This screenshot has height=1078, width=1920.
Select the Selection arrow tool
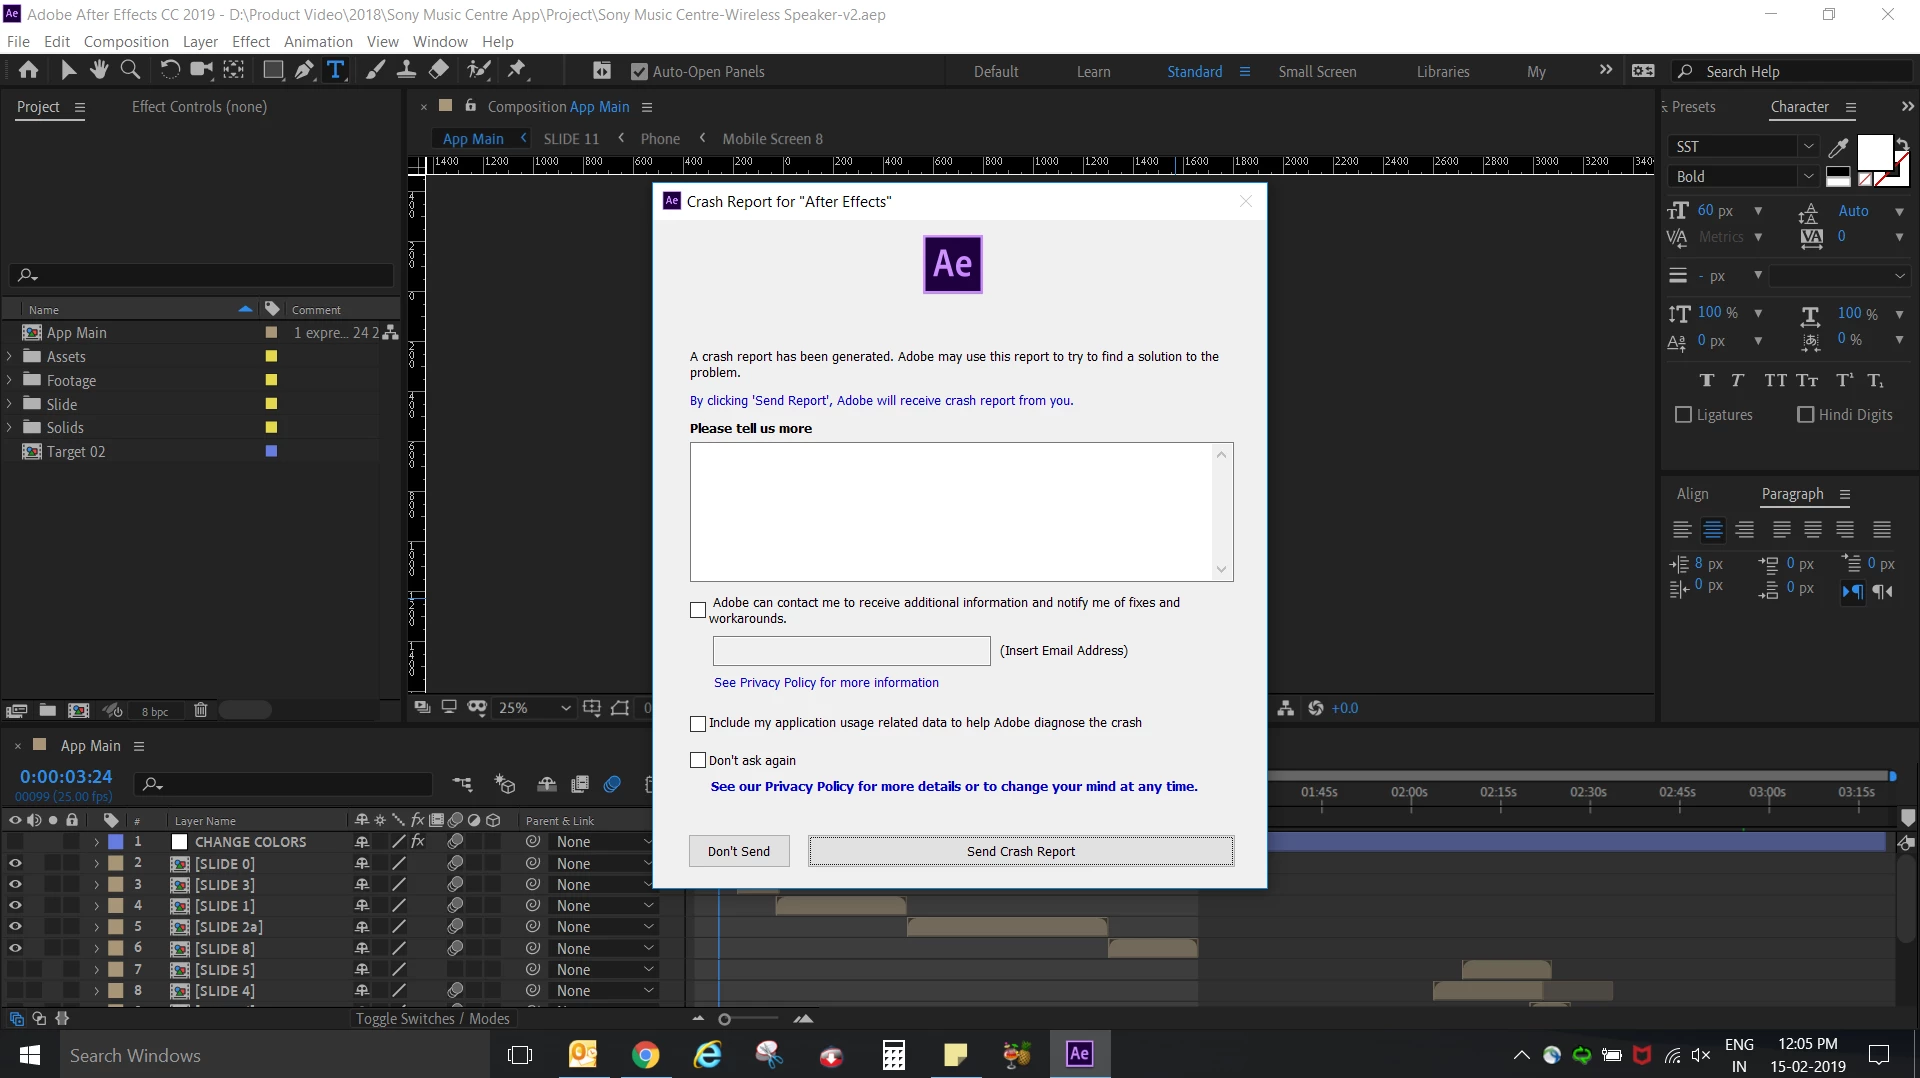[68, 70]
